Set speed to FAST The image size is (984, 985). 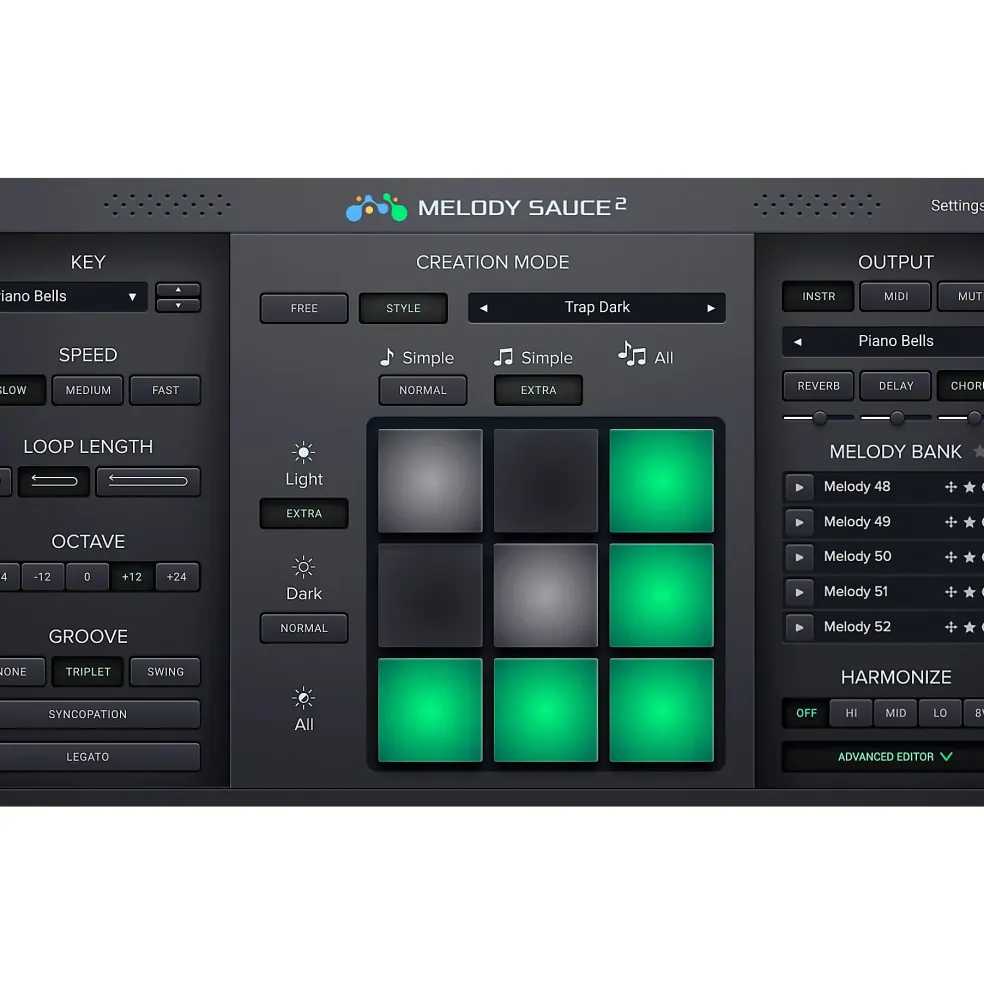[165, 391]
